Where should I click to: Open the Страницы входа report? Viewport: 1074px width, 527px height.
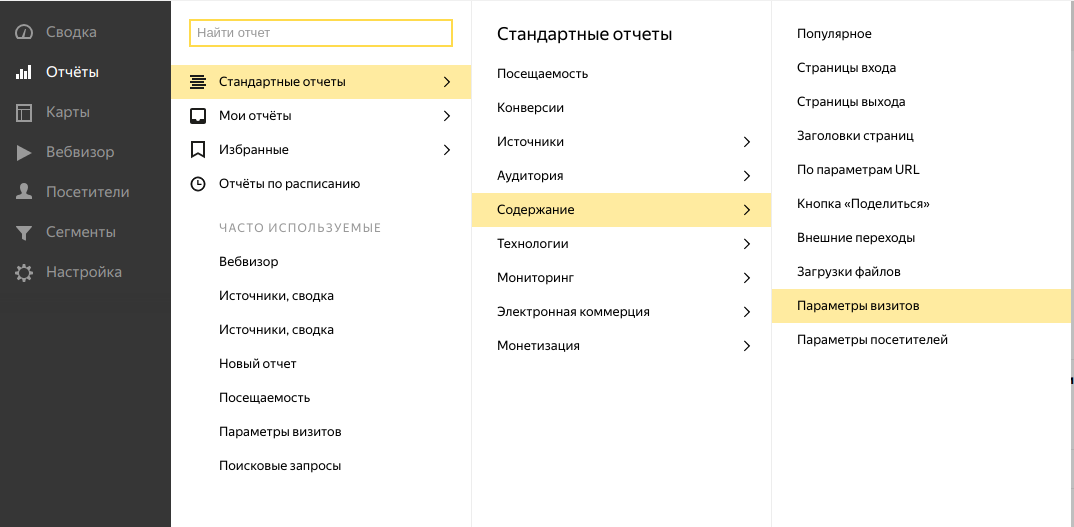(x=846, y=68)
